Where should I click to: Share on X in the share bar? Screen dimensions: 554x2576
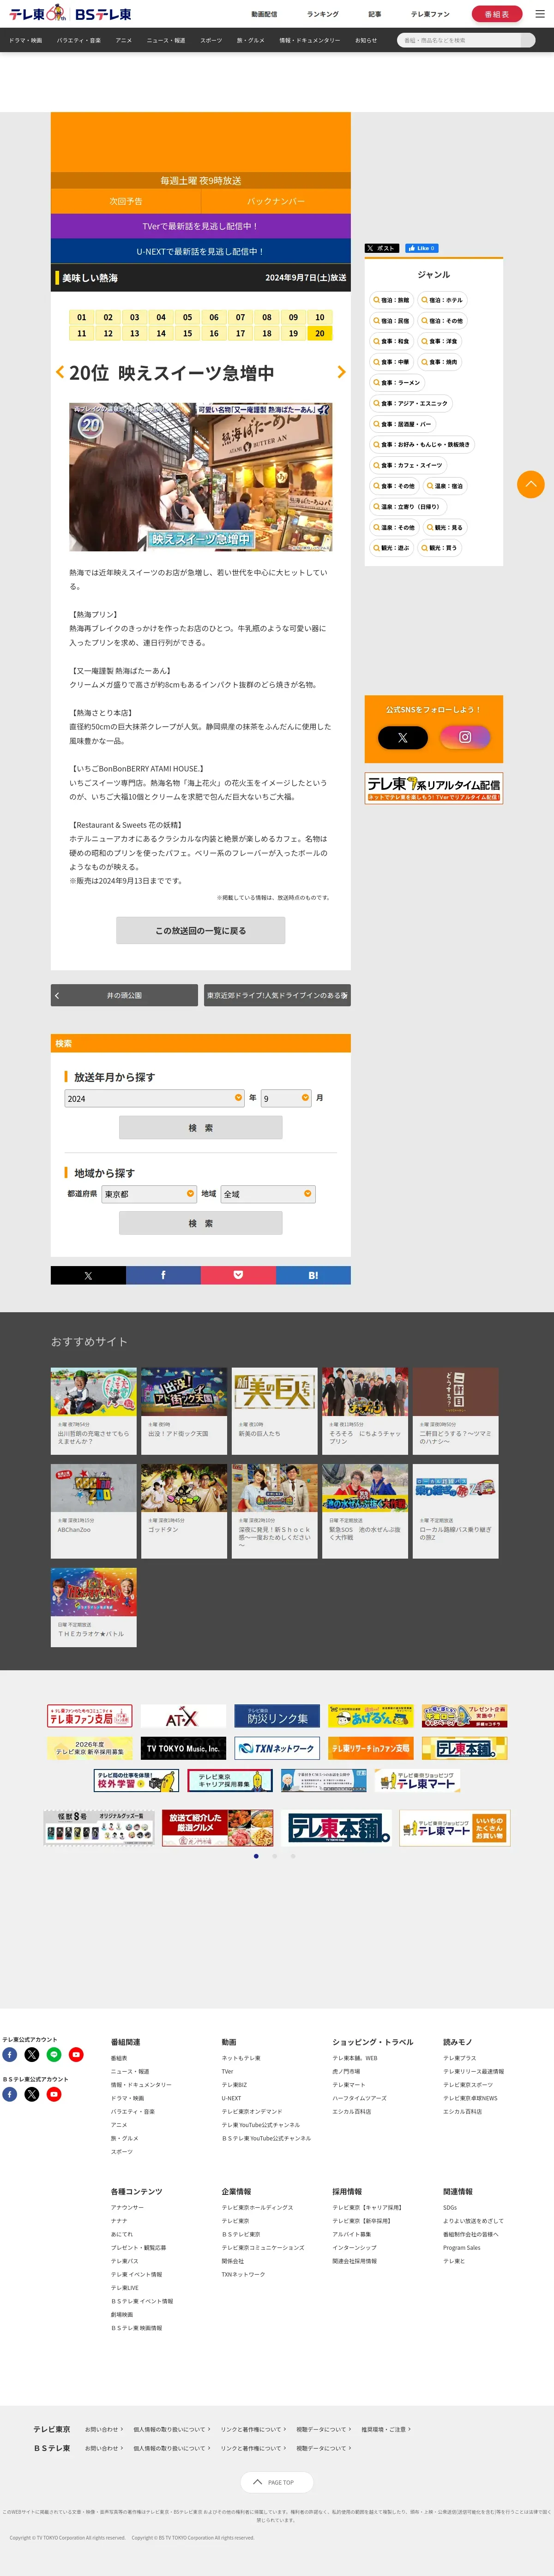pos(88,1275)
